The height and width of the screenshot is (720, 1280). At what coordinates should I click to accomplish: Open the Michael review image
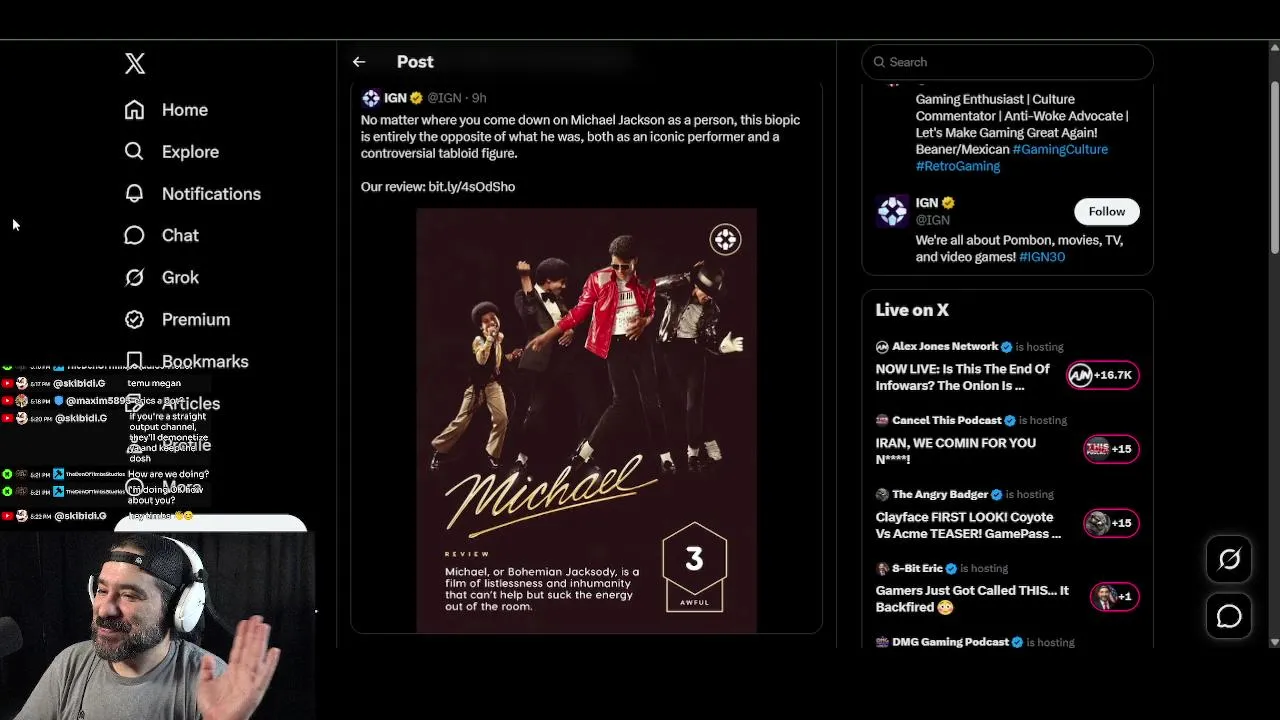click(586, 421)
